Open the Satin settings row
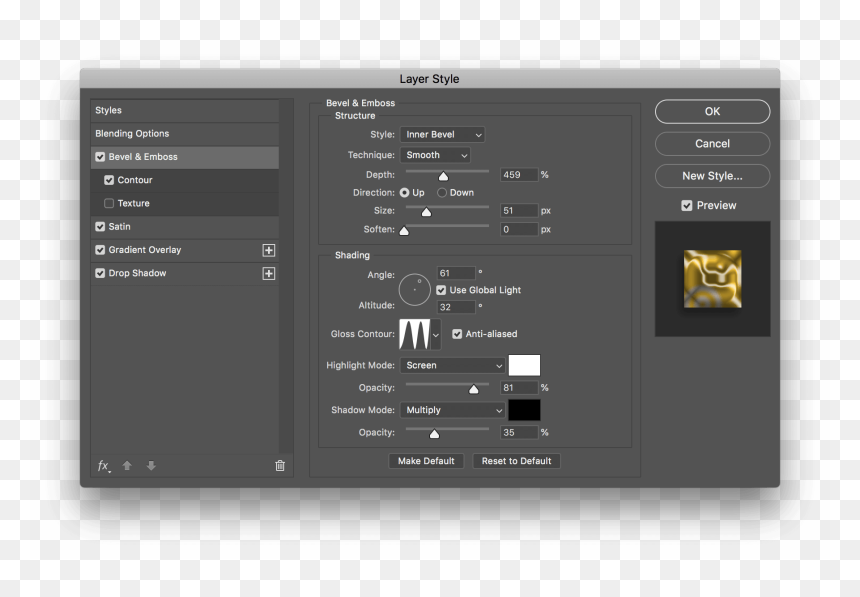The width and height of the screenshot is (860, 597). point(185,227)
